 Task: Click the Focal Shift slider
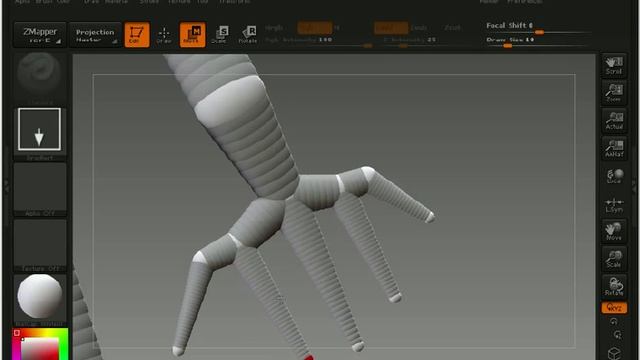click(x=538, y=28)
